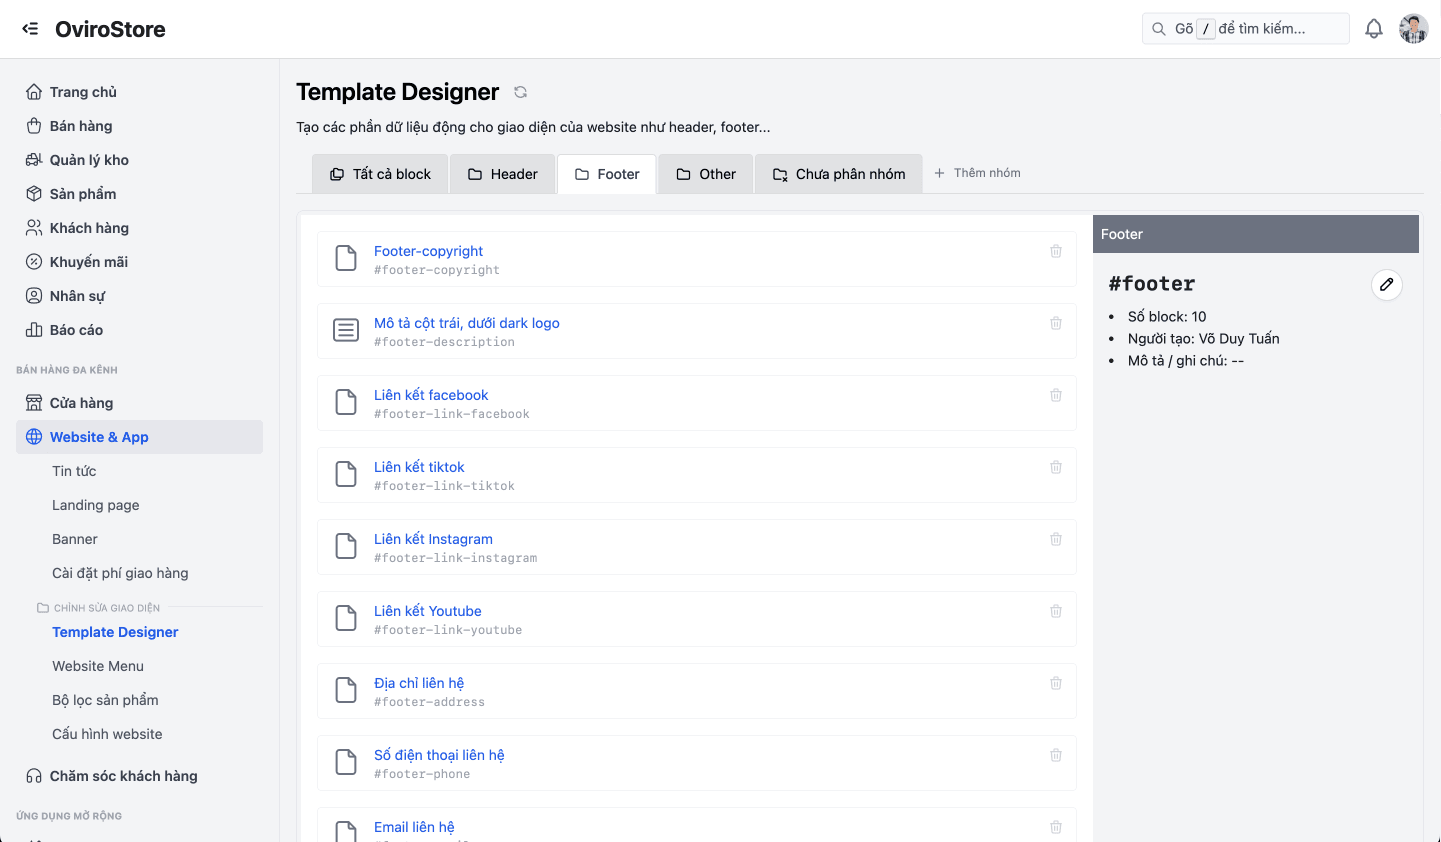This screenshot has width=1441, height=842.
Task: Open Quản lý kho inventory icon
Action: click(33, 159)
